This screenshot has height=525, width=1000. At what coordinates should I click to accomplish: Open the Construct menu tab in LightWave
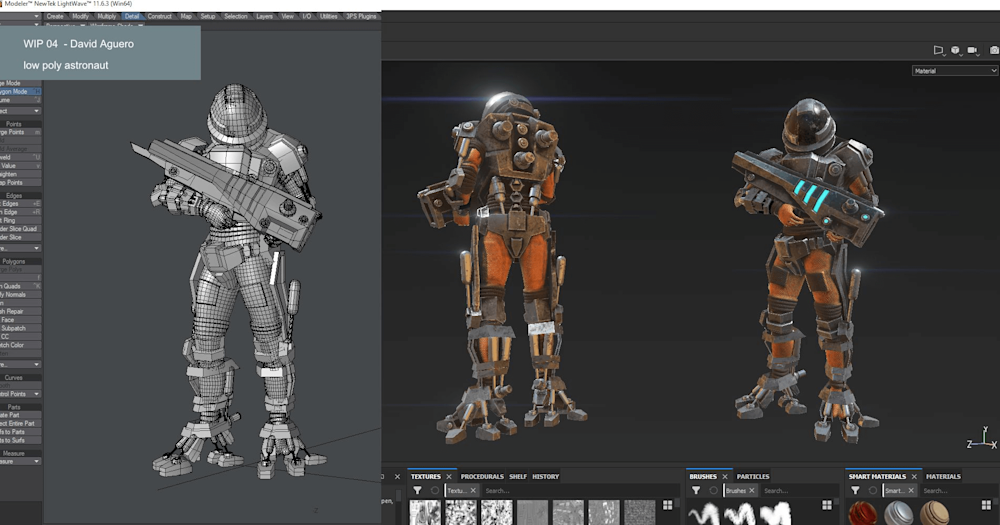(160, 16)
